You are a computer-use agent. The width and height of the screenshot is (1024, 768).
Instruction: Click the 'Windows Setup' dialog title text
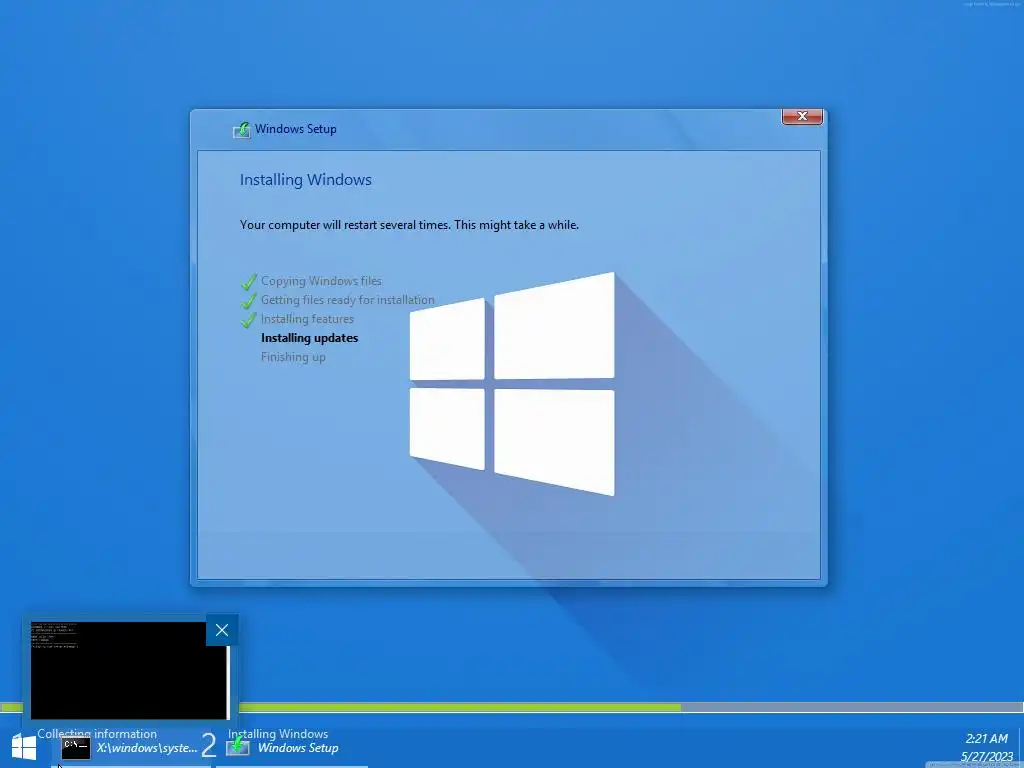(x=296, y=129)
